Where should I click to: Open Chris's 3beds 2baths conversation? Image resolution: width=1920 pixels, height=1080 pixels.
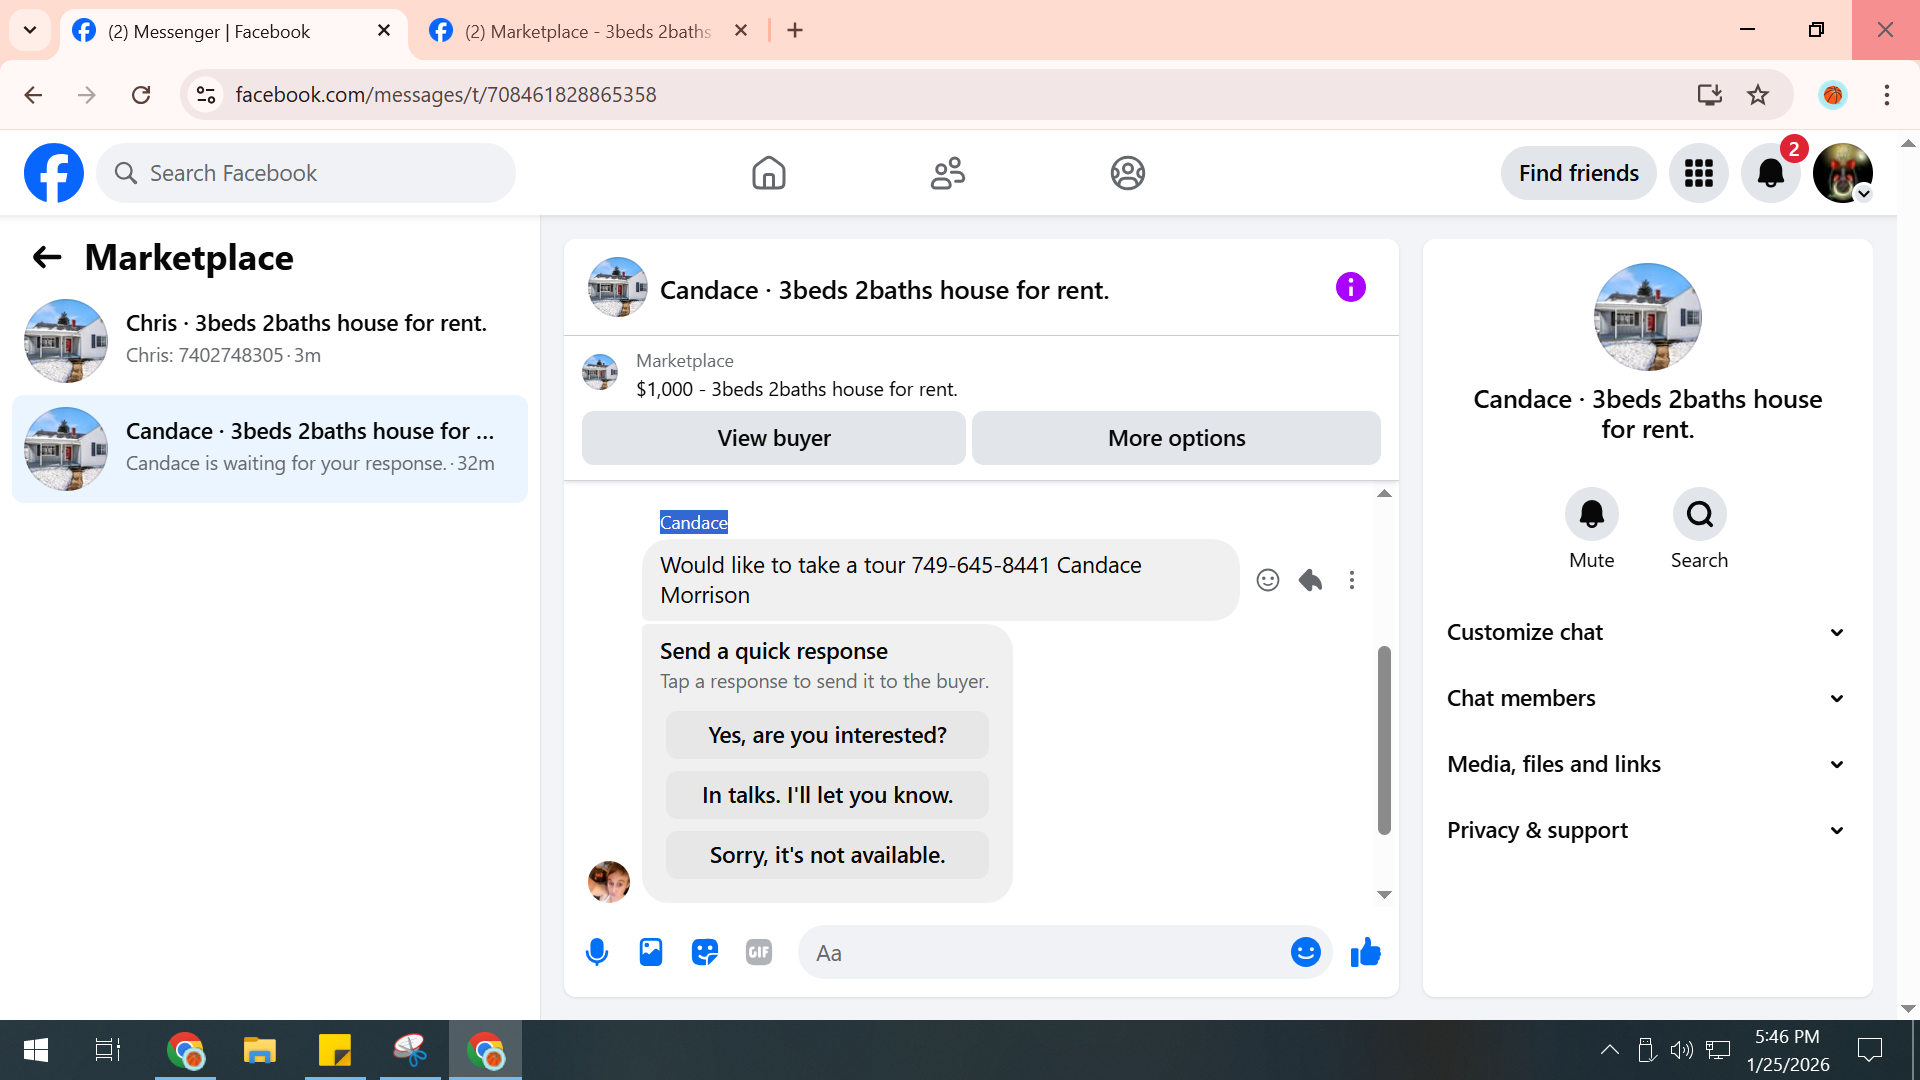tap(270, 341)
